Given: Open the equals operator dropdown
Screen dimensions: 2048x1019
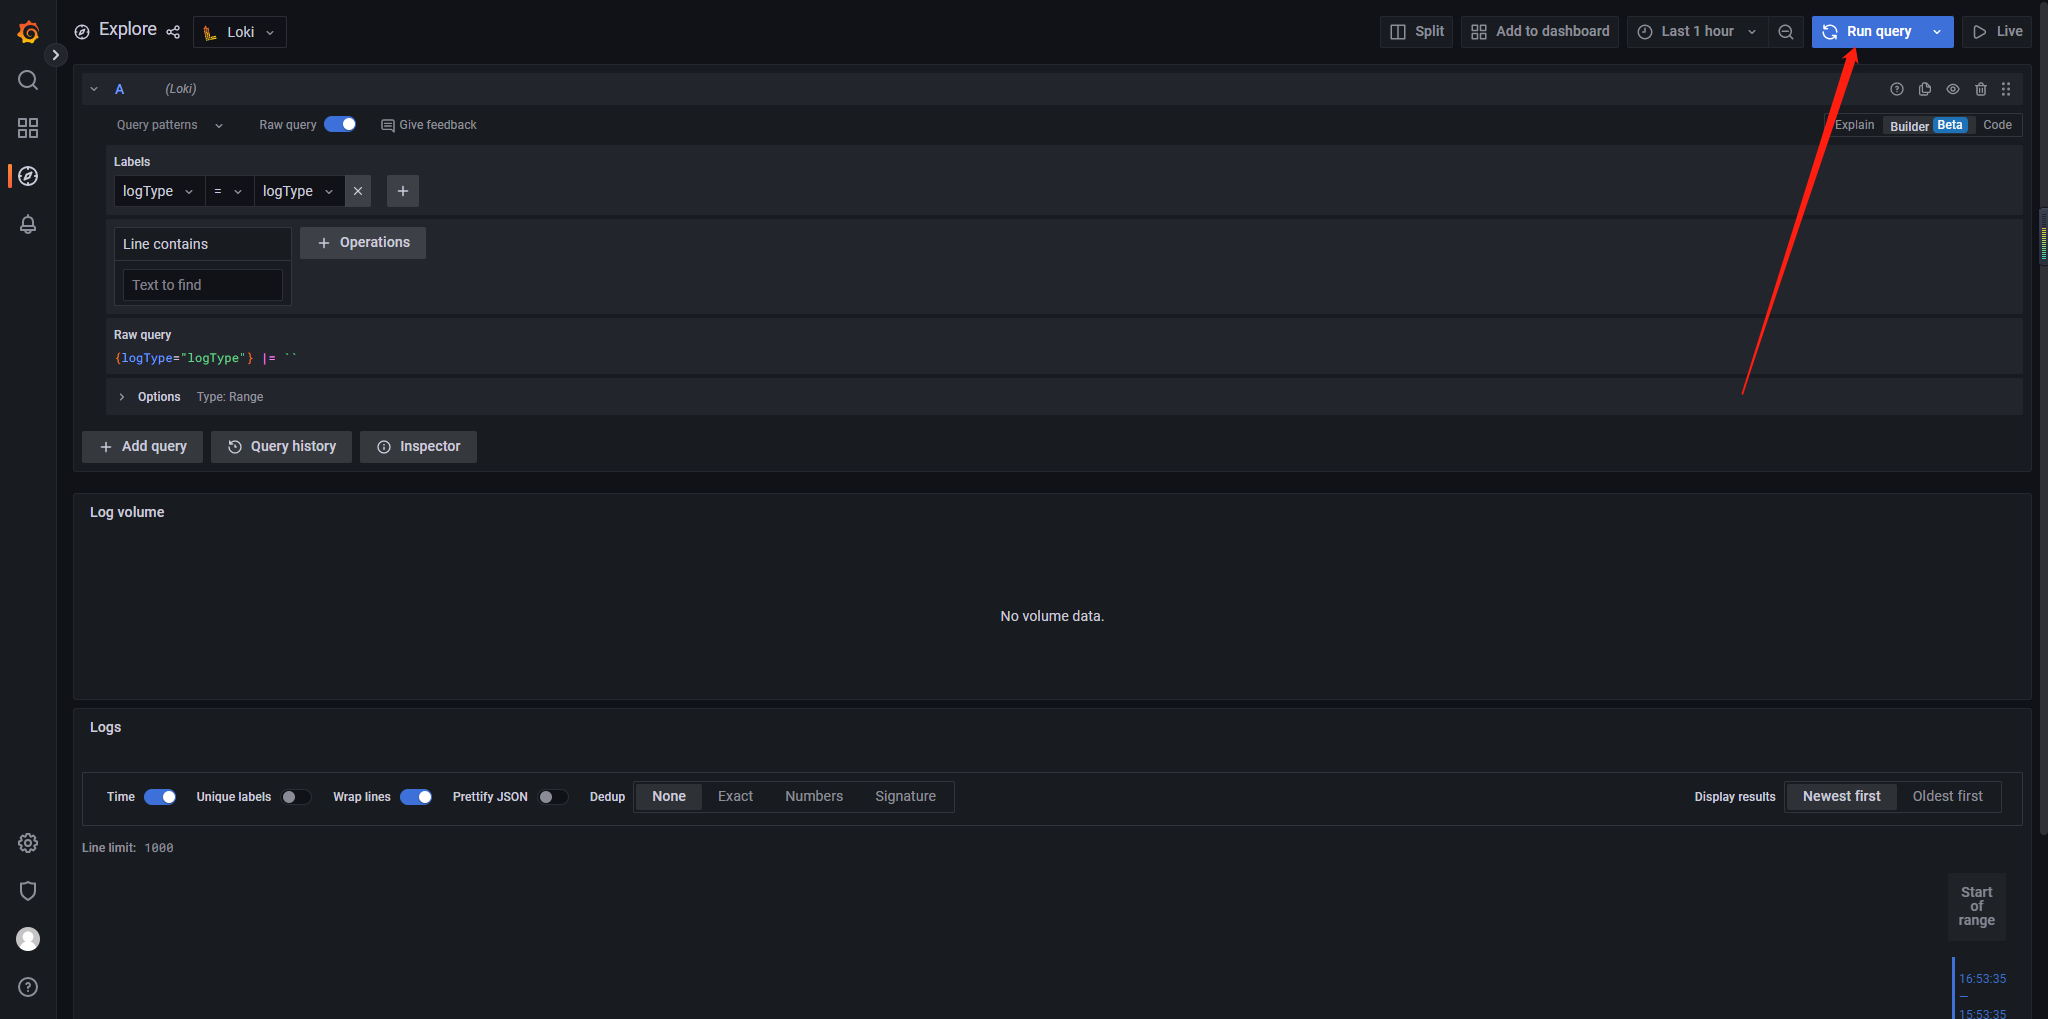Looking at the screenshot, I should (x=229, y=191).
